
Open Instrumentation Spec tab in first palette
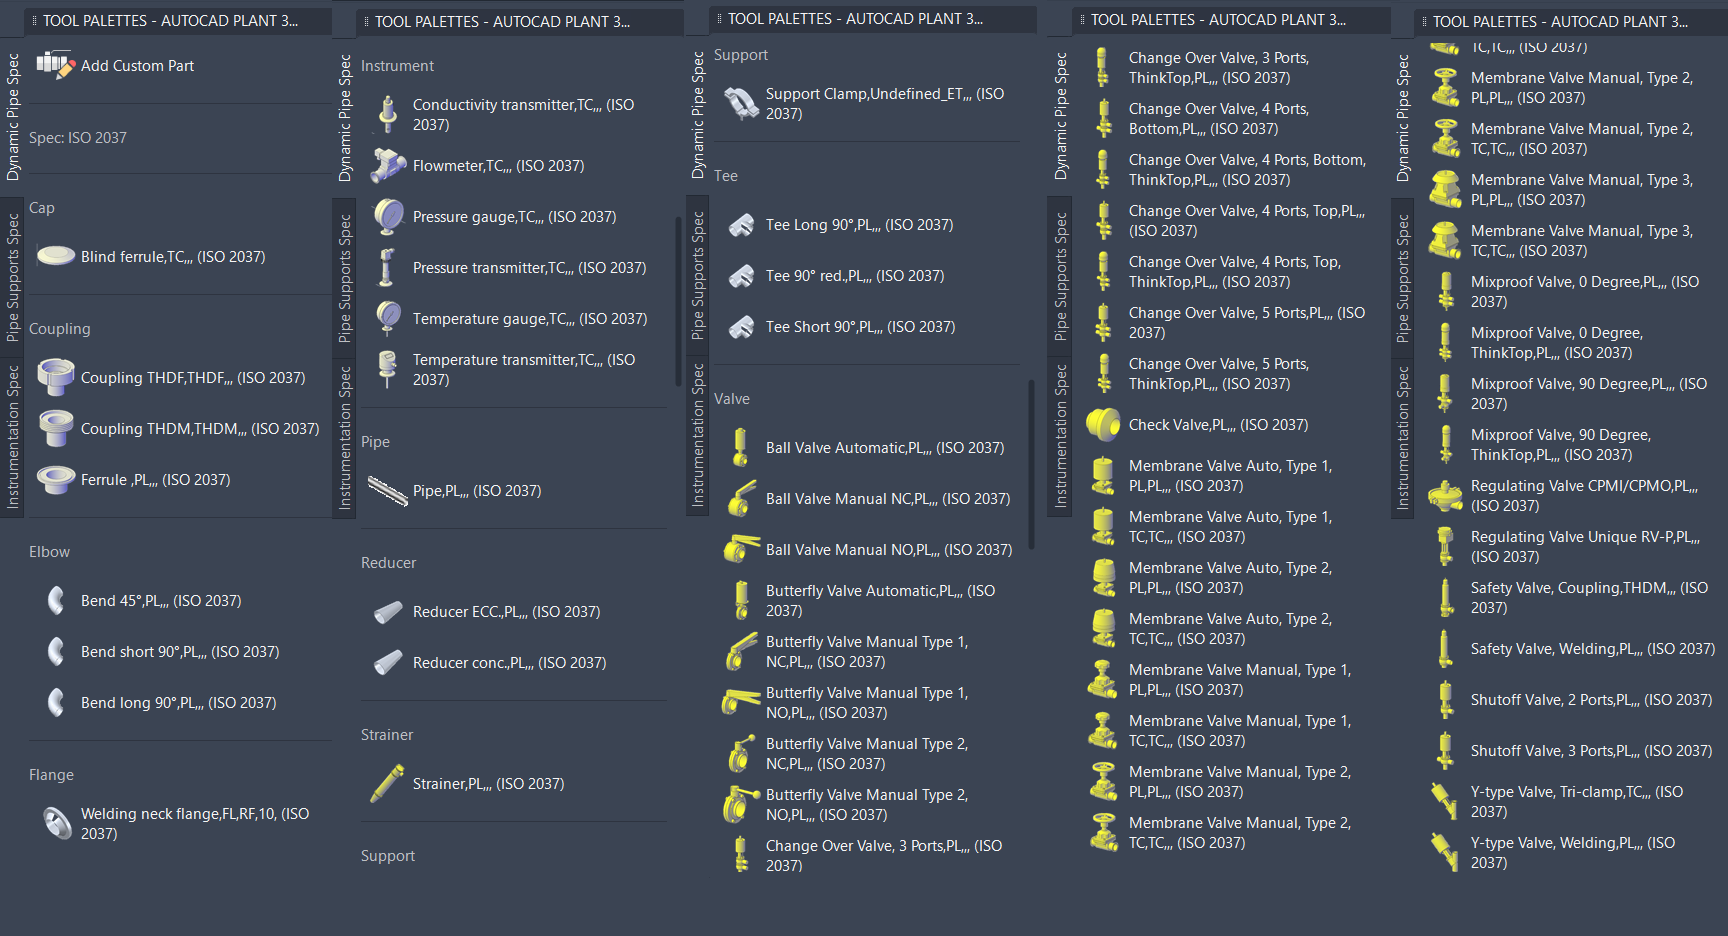pyautogui.click(x=13, y=437)
